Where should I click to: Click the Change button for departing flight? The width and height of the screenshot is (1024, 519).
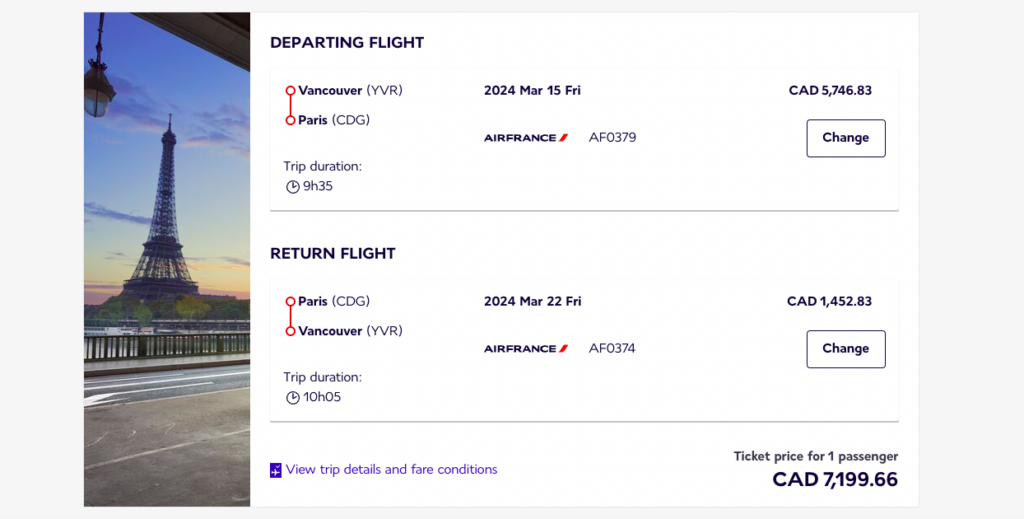(x=845, y=138)
